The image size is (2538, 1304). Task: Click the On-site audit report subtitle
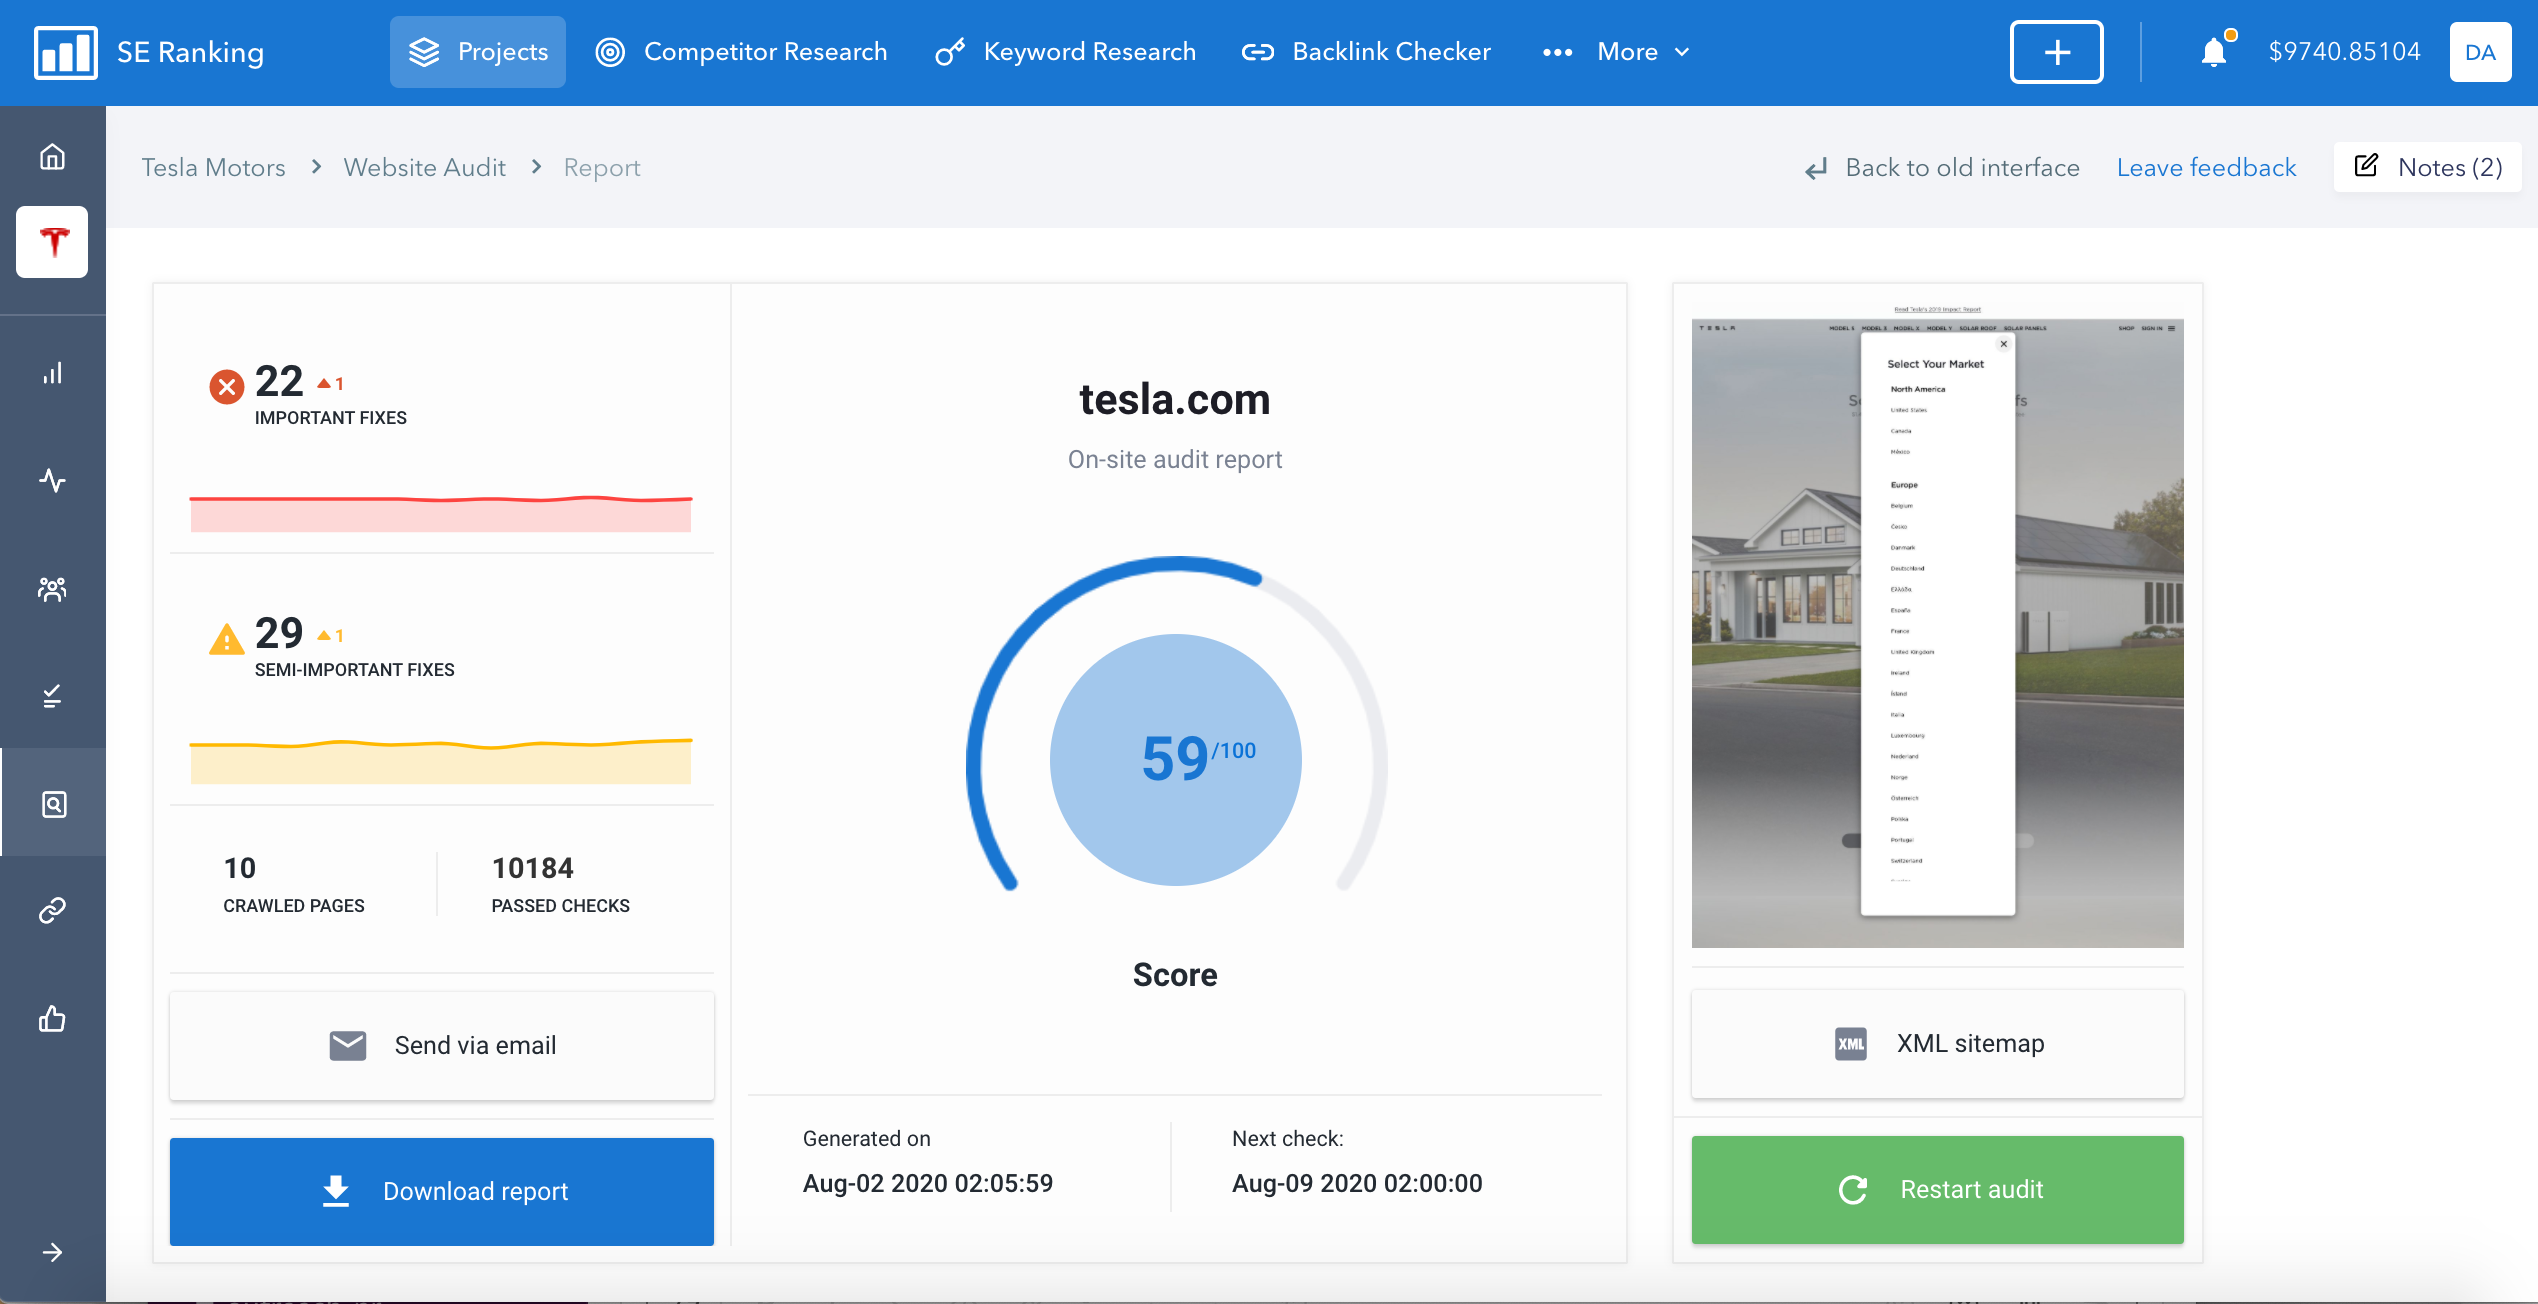[x=1175, y=460]
